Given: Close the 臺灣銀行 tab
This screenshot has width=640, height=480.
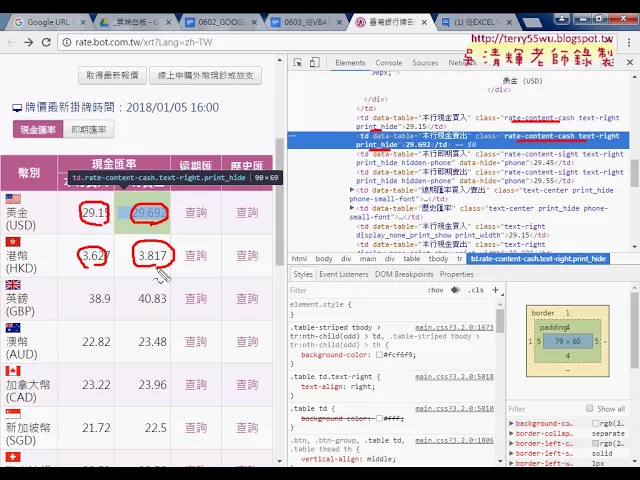Looking at the screenshot, I should [424, 22].
